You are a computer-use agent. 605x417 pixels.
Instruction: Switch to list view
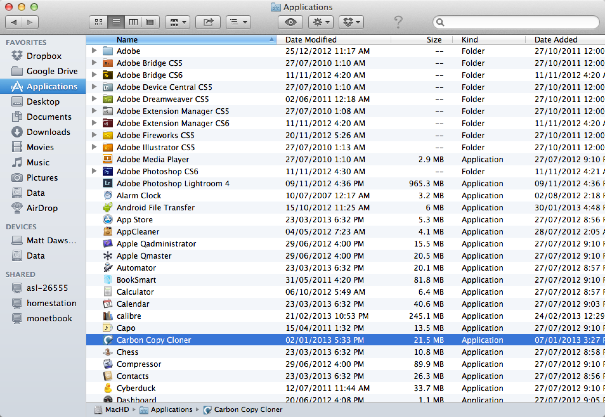tap(116, 22)
